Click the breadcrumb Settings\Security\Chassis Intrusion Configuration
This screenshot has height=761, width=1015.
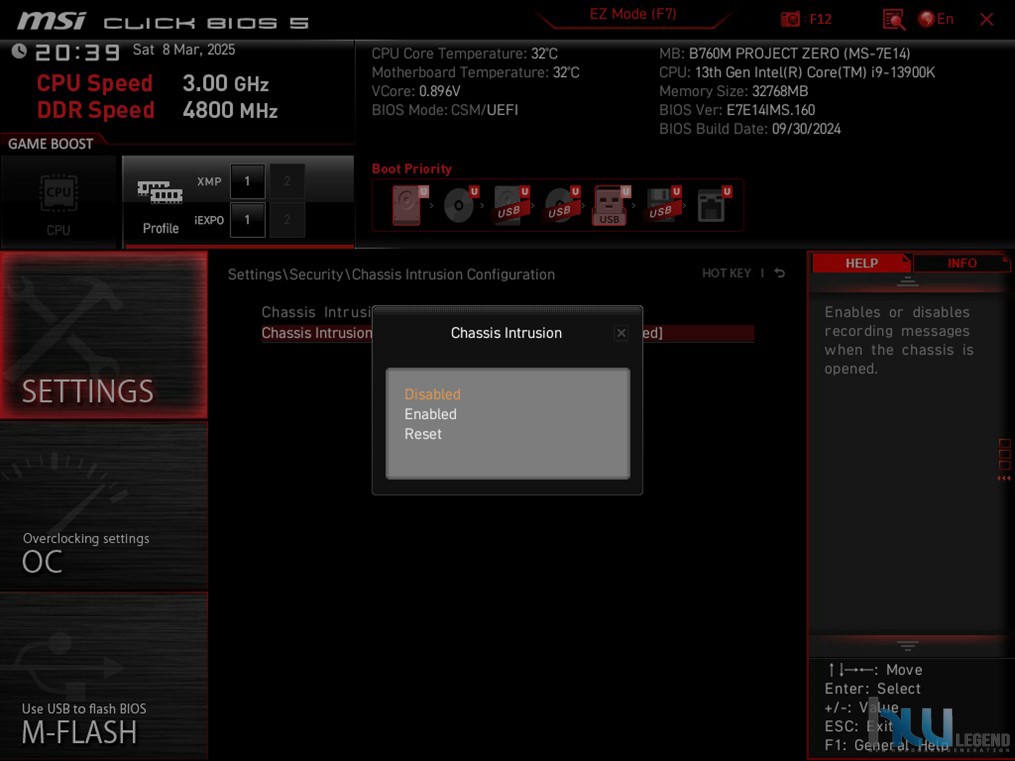pyautogui.click(x=391, y=274)
